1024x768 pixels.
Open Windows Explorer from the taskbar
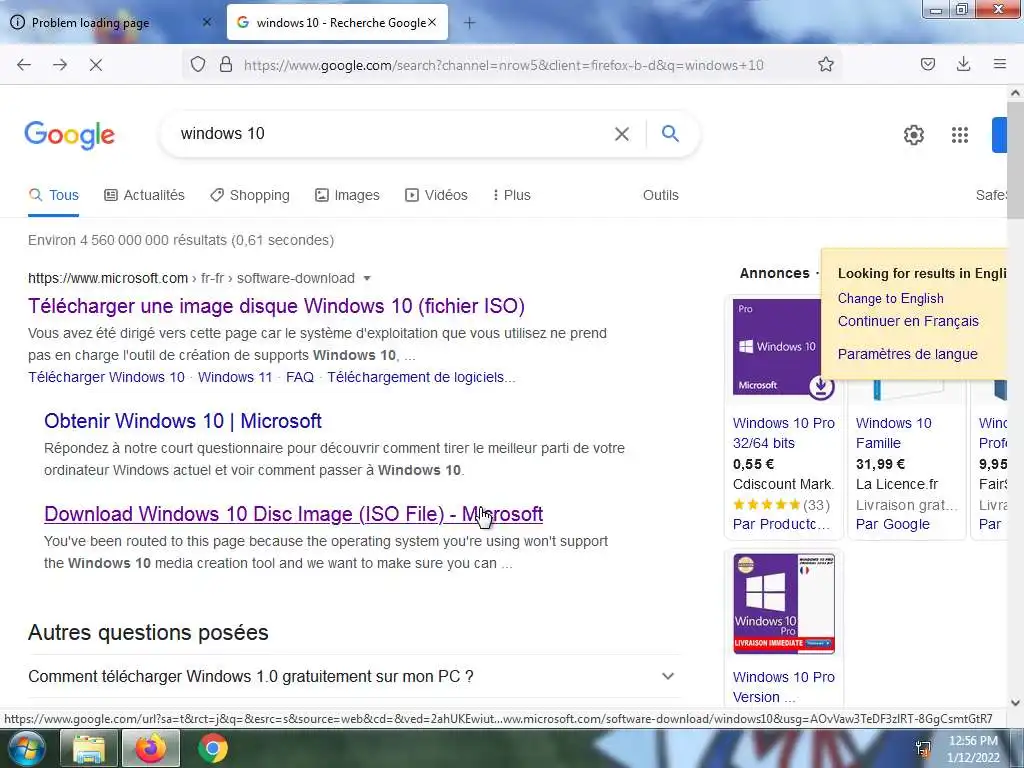point(89,748)
